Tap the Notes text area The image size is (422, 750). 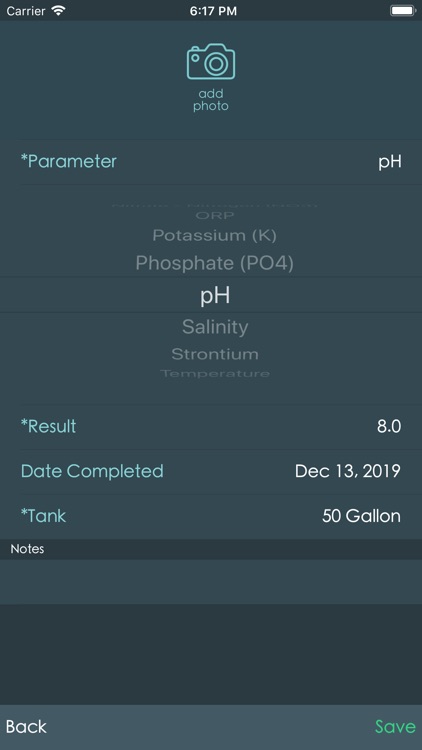[x=211, y=582]
